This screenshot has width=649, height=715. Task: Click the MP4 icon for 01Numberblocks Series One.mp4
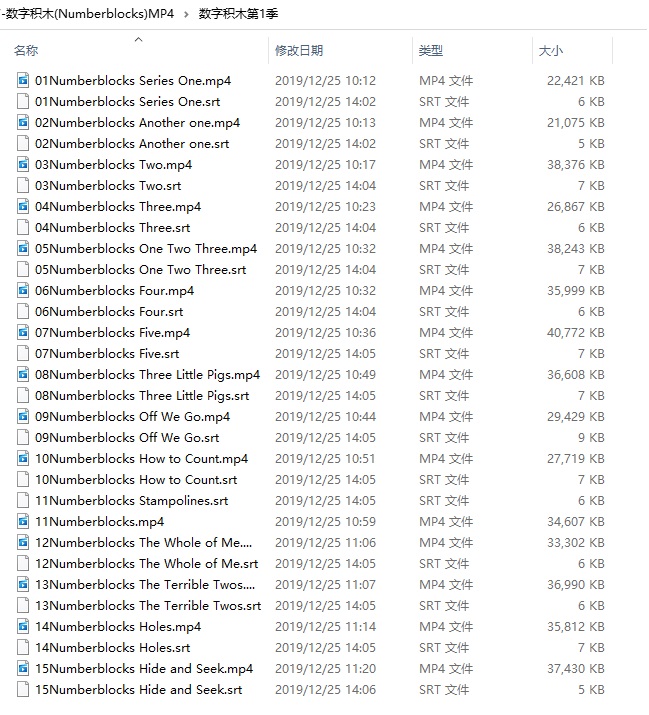(24, 80)
